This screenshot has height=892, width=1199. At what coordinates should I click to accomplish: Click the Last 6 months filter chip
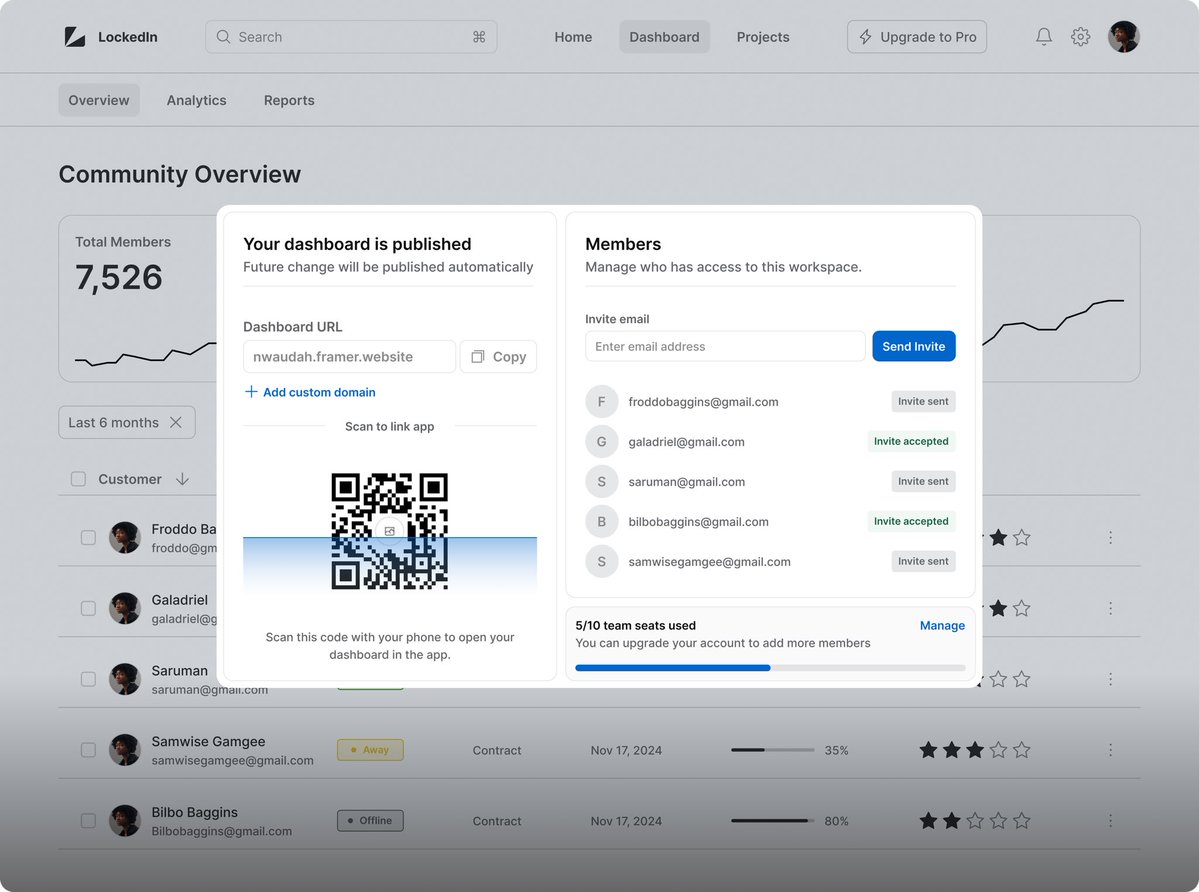coord(127,423)
